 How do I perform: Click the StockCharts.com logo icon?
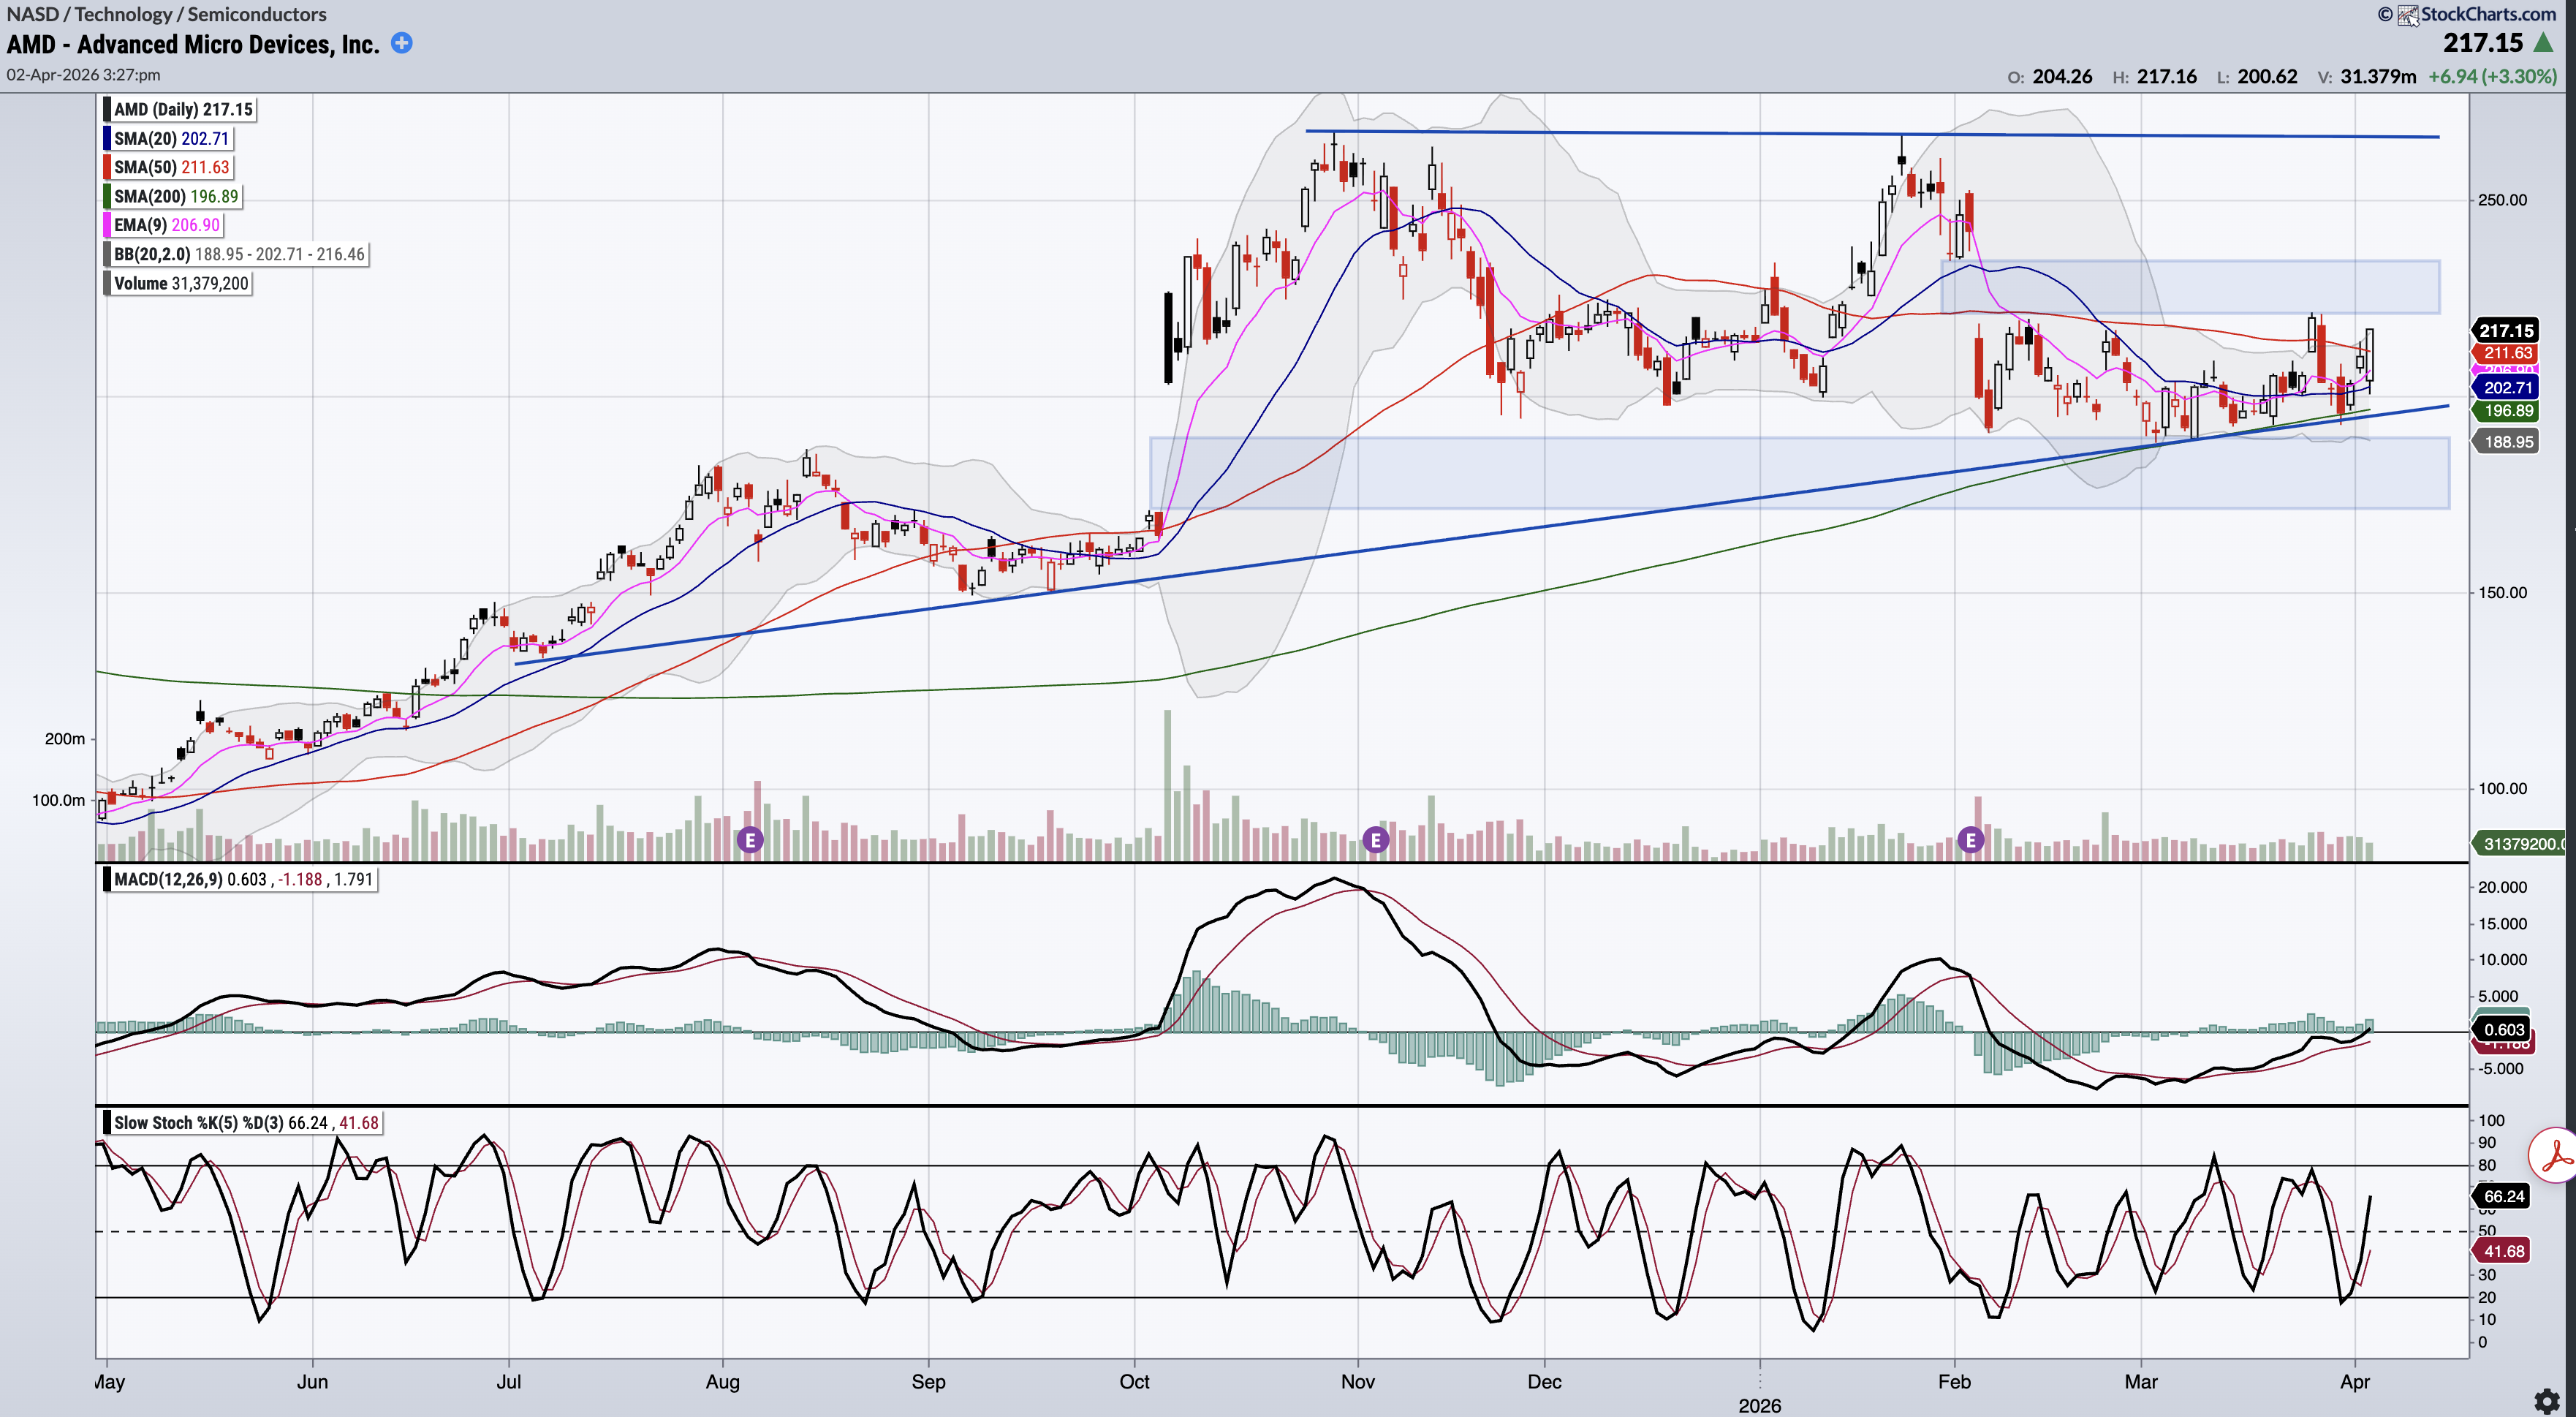[x=2408, y=15]
